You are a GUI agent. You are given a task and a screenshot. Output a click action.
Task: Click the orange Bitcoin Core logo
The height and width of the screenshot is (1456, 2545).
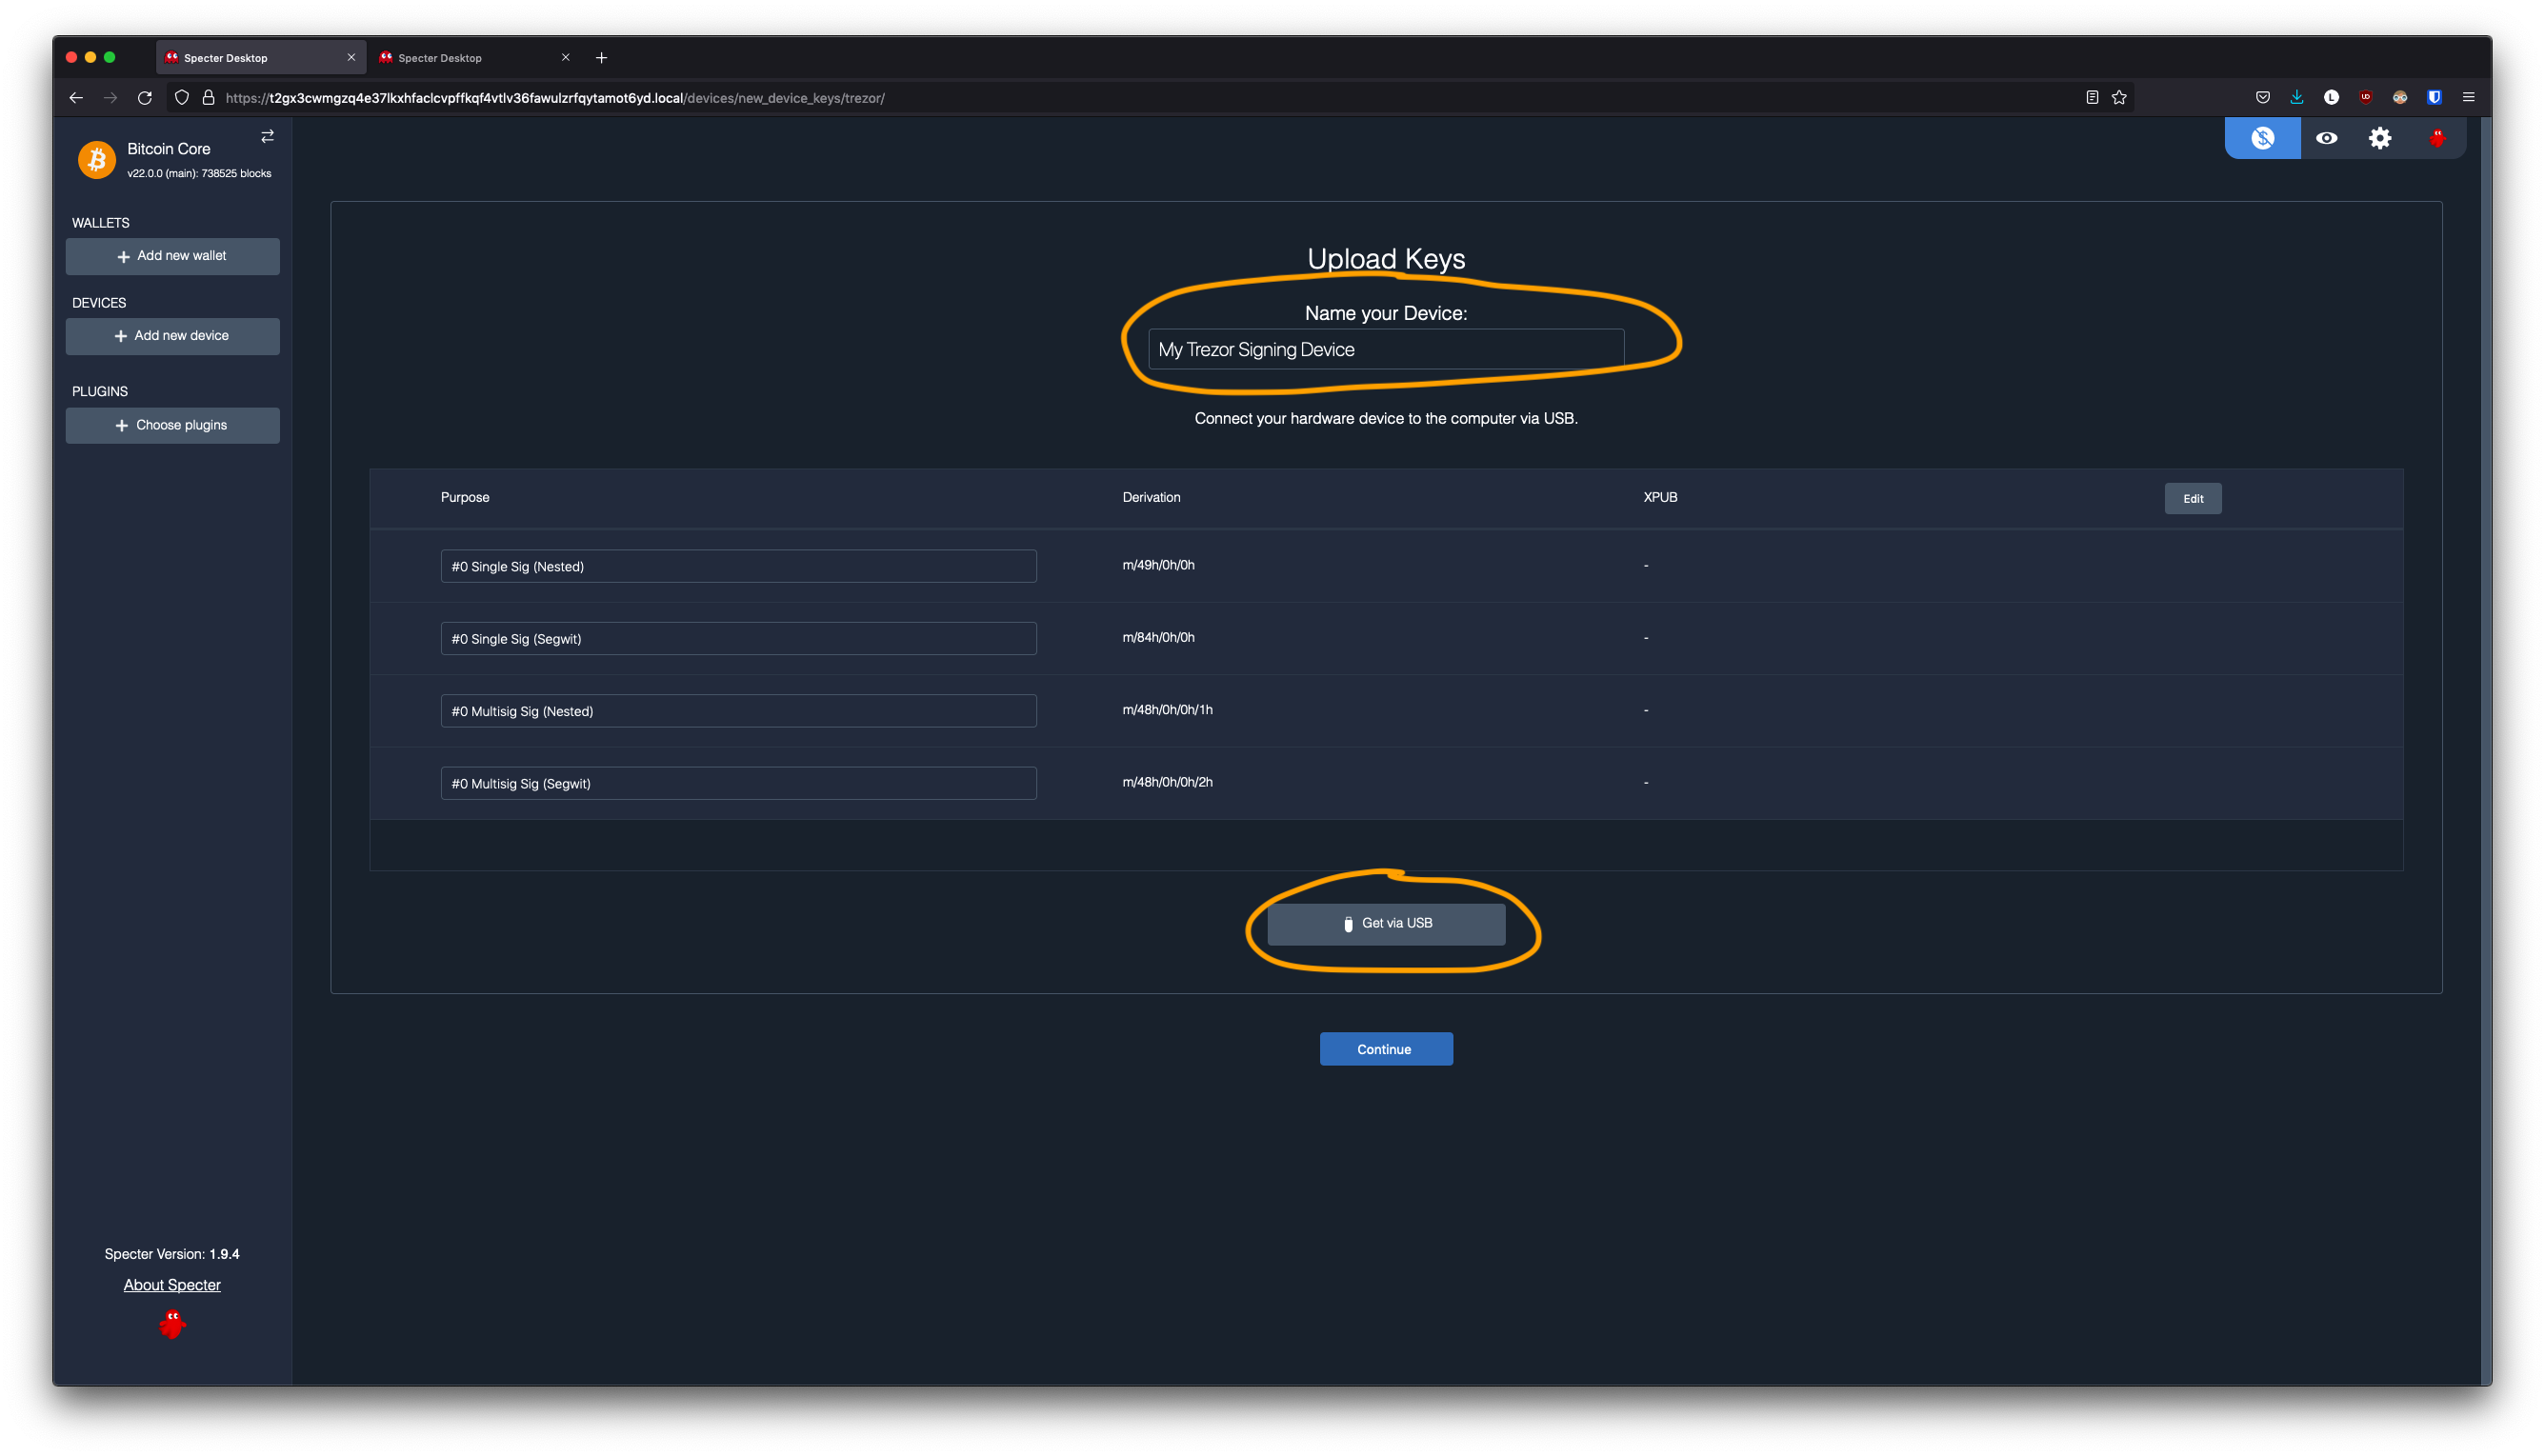point(97,159)
